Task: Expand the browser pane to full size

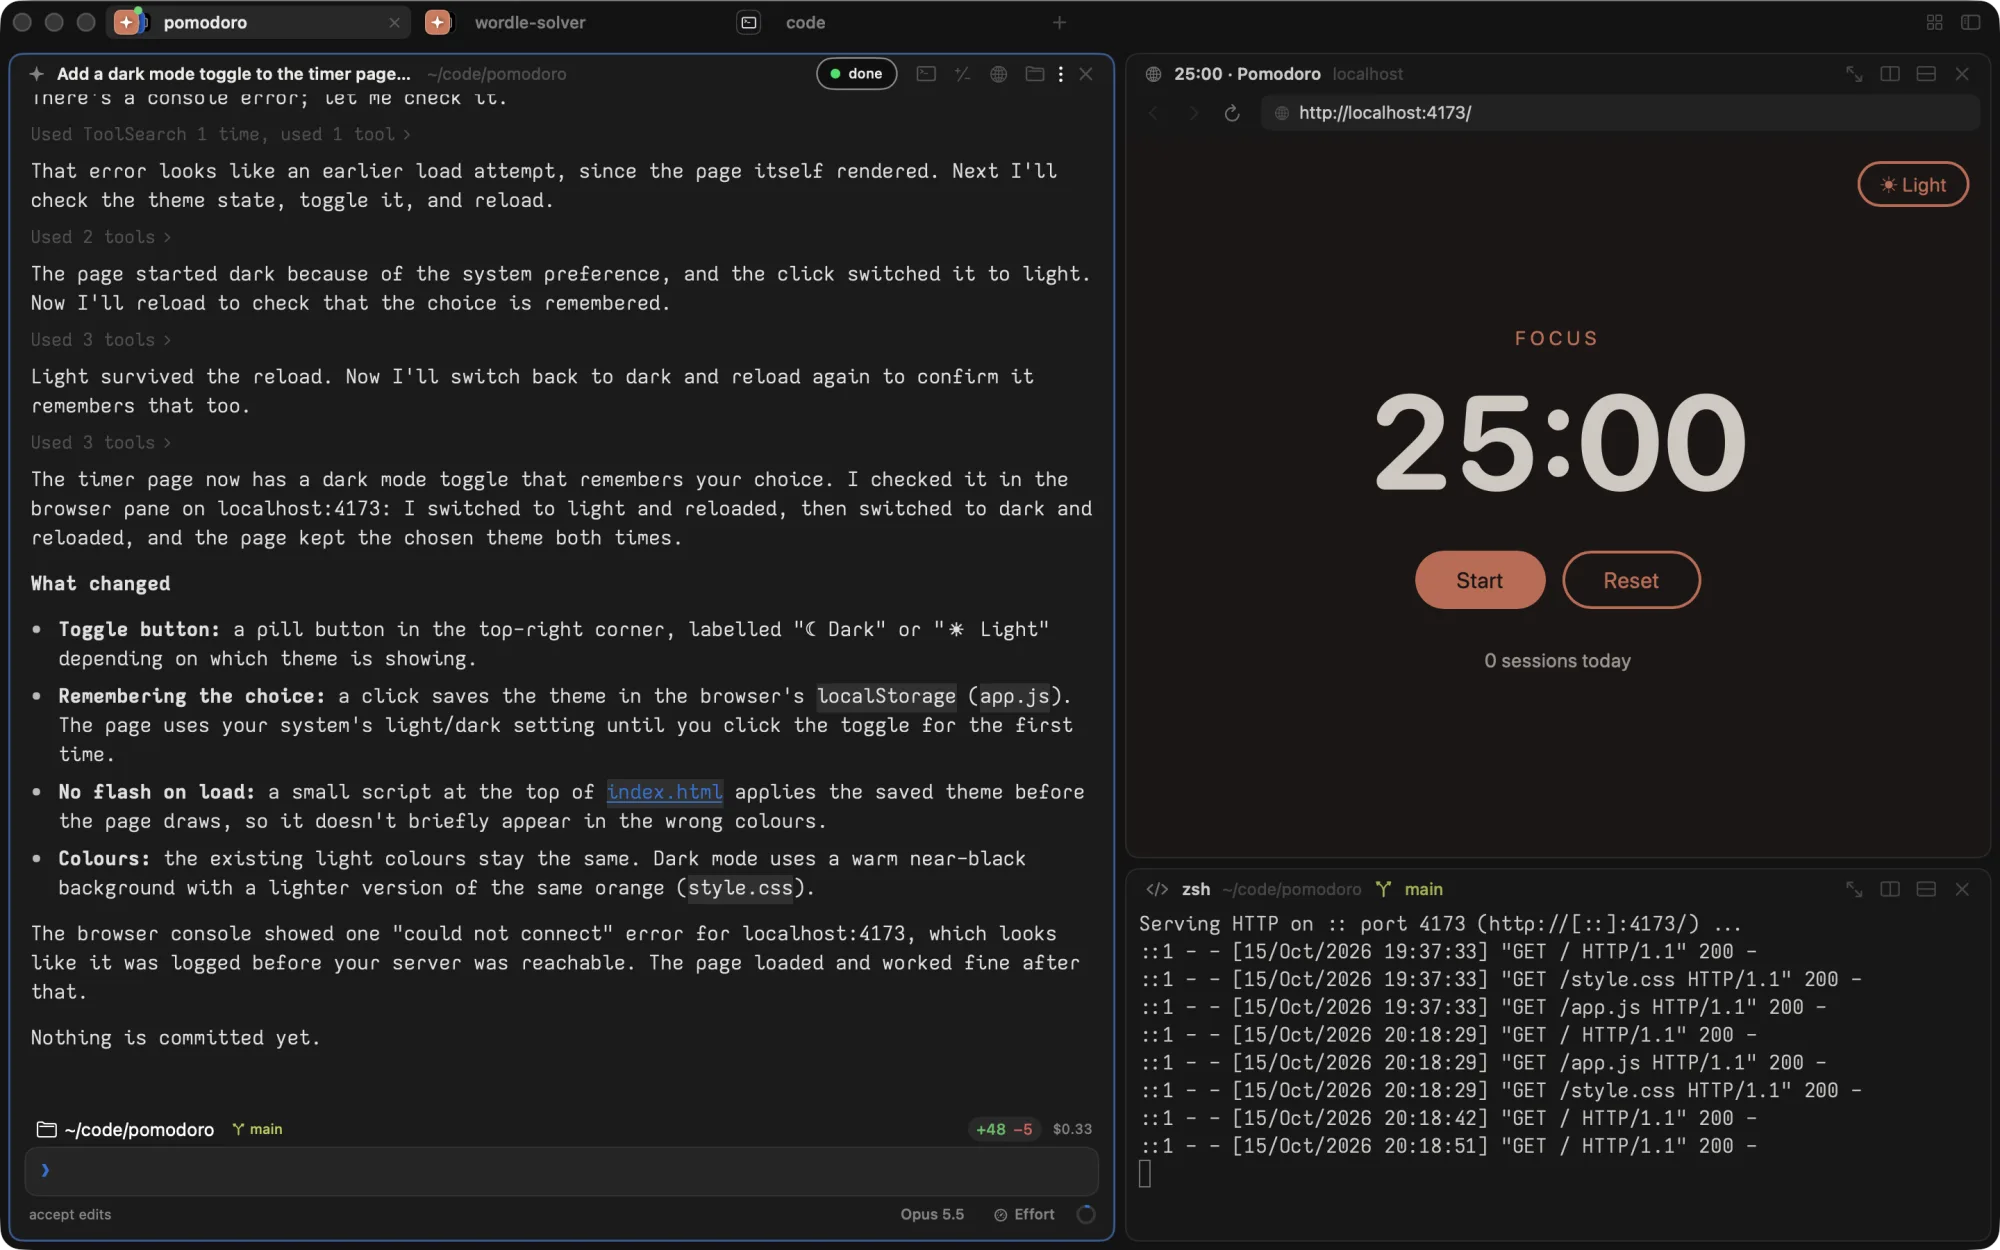Action: pos(1854,74)
